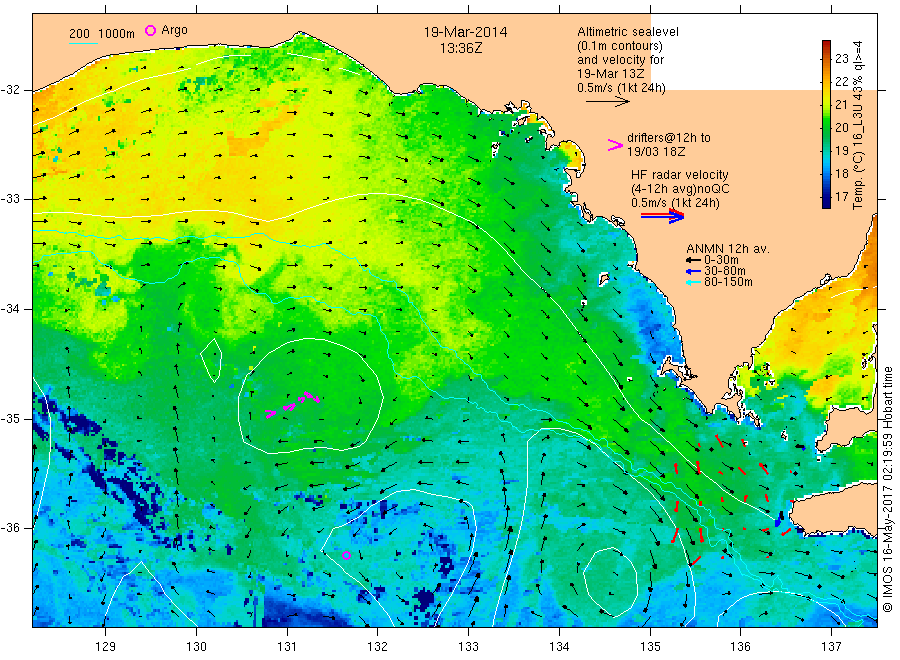This screenshot has height=660, width=900.
Task: Click the black altimetric velocity scale arrow
Action: pos(608,102)
